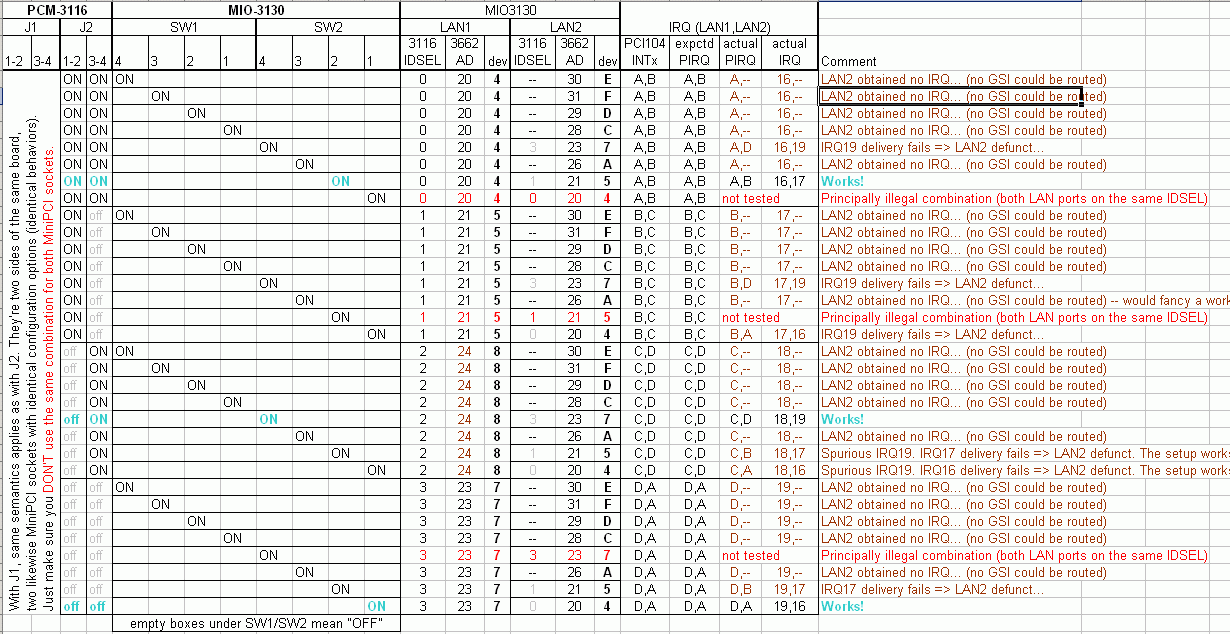
Task: Click the actual IRQ value '18,16'
Action: coord(790,470)
